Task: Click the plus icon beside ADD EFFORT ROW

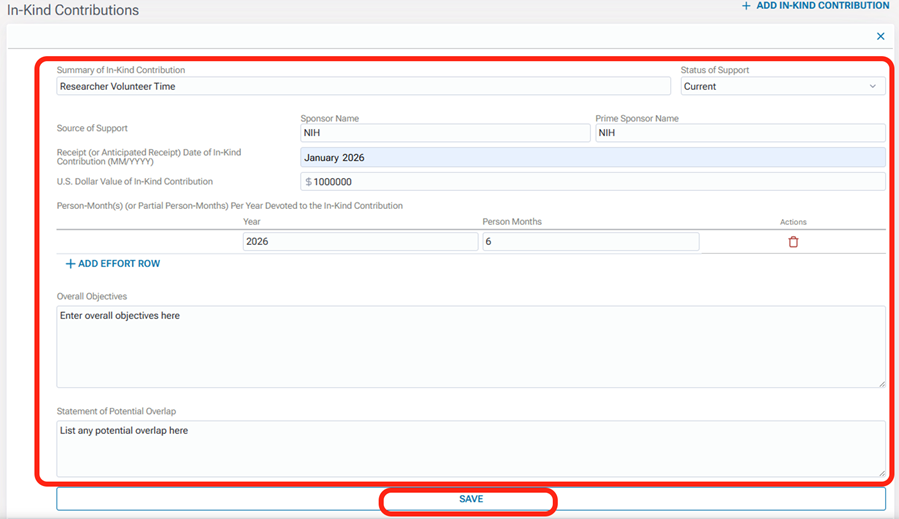Action: (70, 264)
